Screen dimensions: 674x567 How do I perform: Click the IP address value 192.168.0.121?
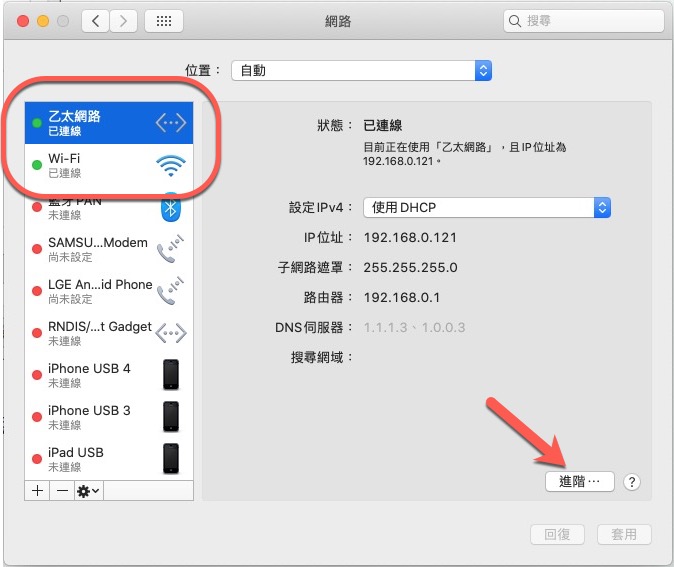point(410,238)
